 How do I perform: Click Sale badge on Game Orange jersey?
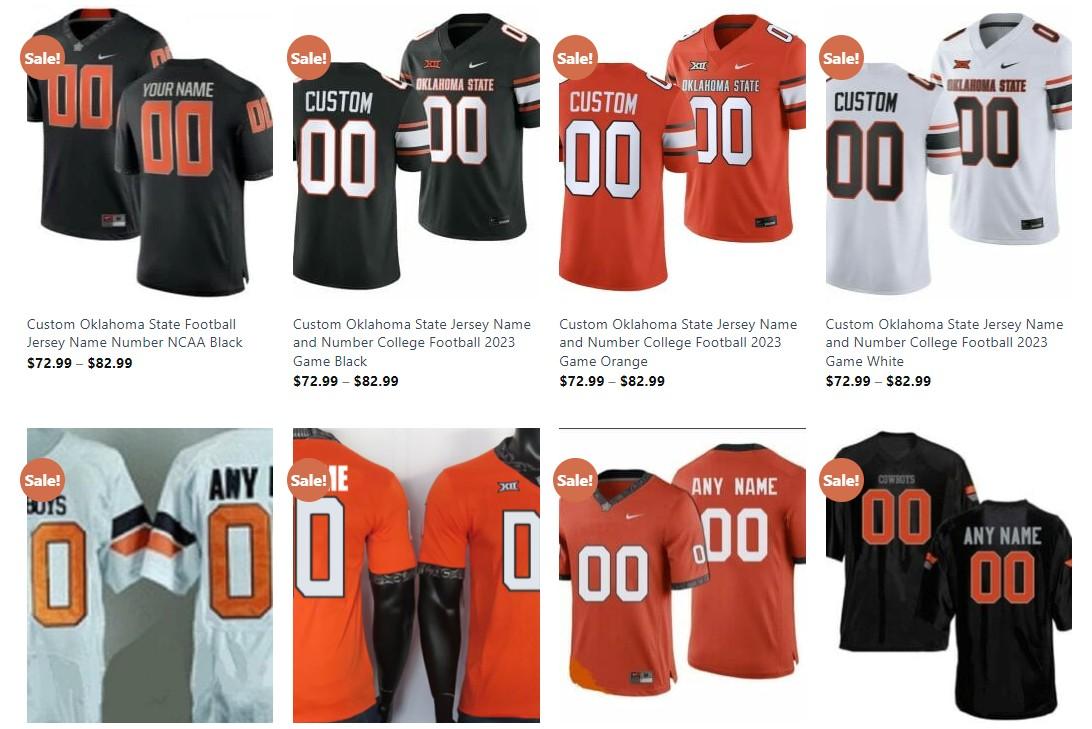click(x=575, y=57)
